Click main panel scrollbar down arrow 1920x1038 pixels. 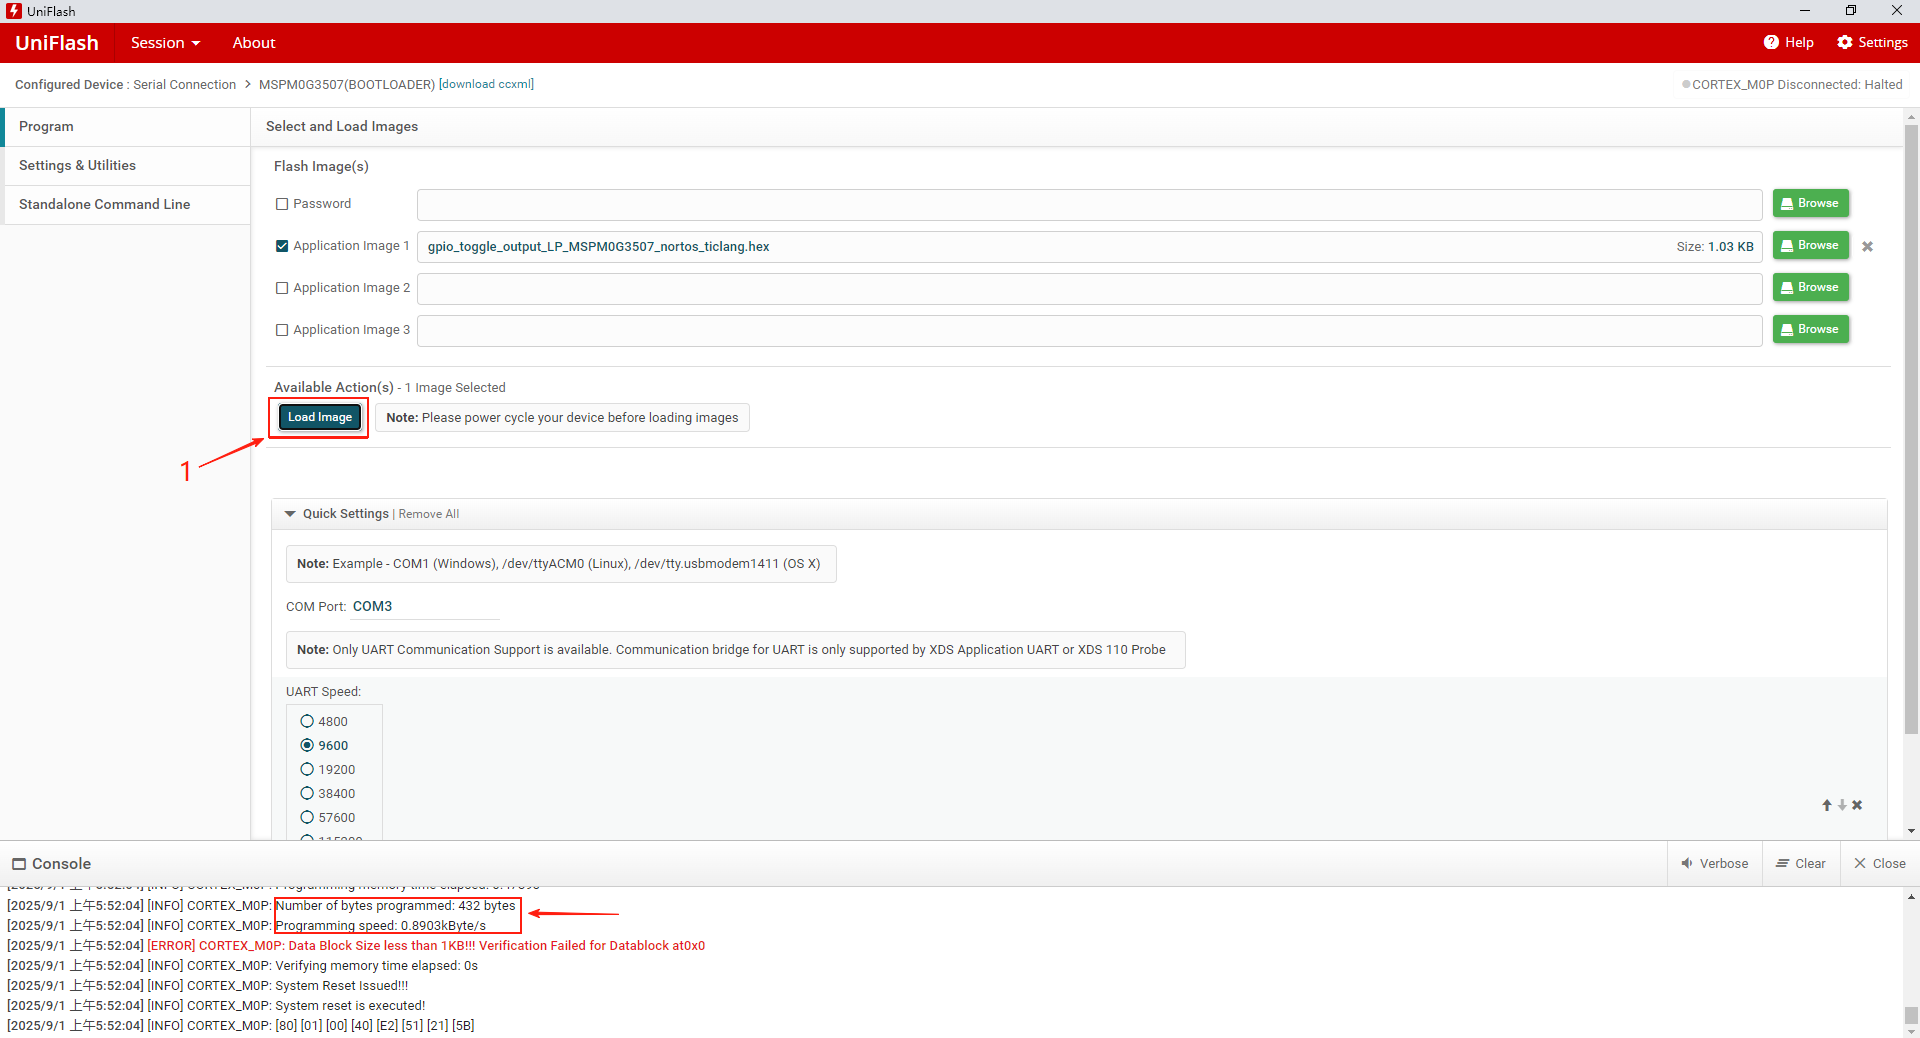click(1911, 831)
